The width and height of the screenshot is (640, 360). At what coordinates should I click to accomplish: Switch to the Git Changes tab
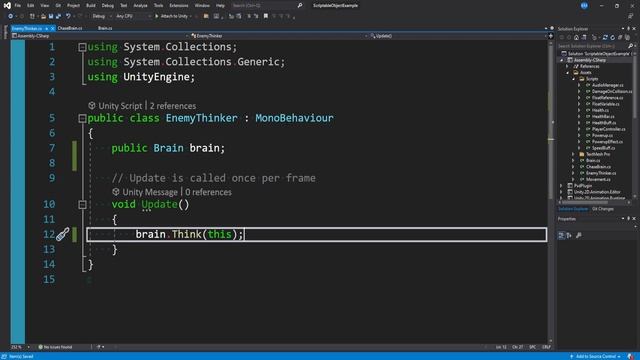pyautogui.click(x=602, y=209)
